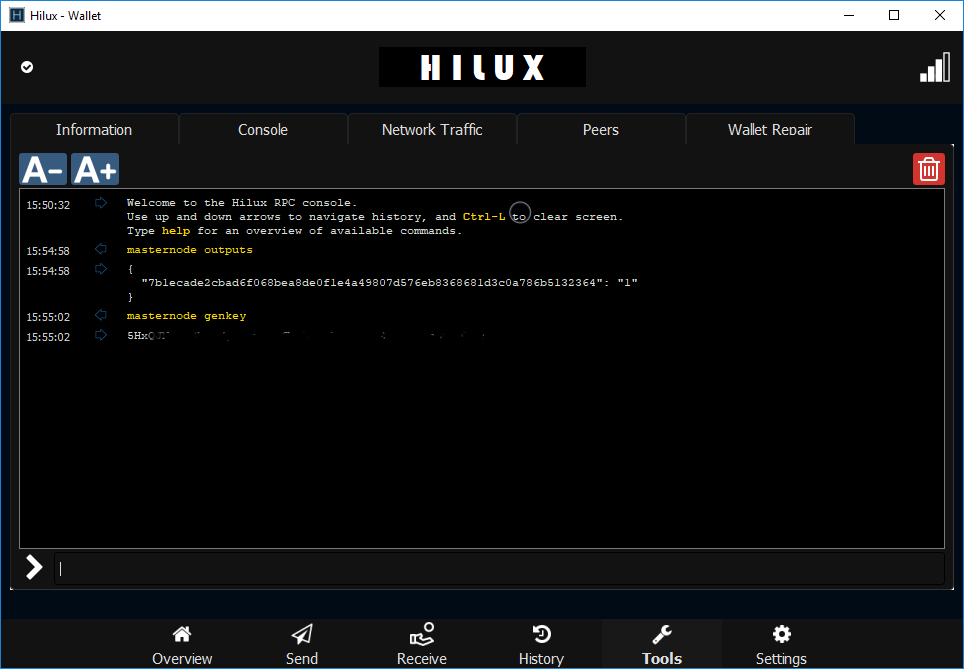Focus the console command input field
This screenshot has height=669, width=964.
499,569
